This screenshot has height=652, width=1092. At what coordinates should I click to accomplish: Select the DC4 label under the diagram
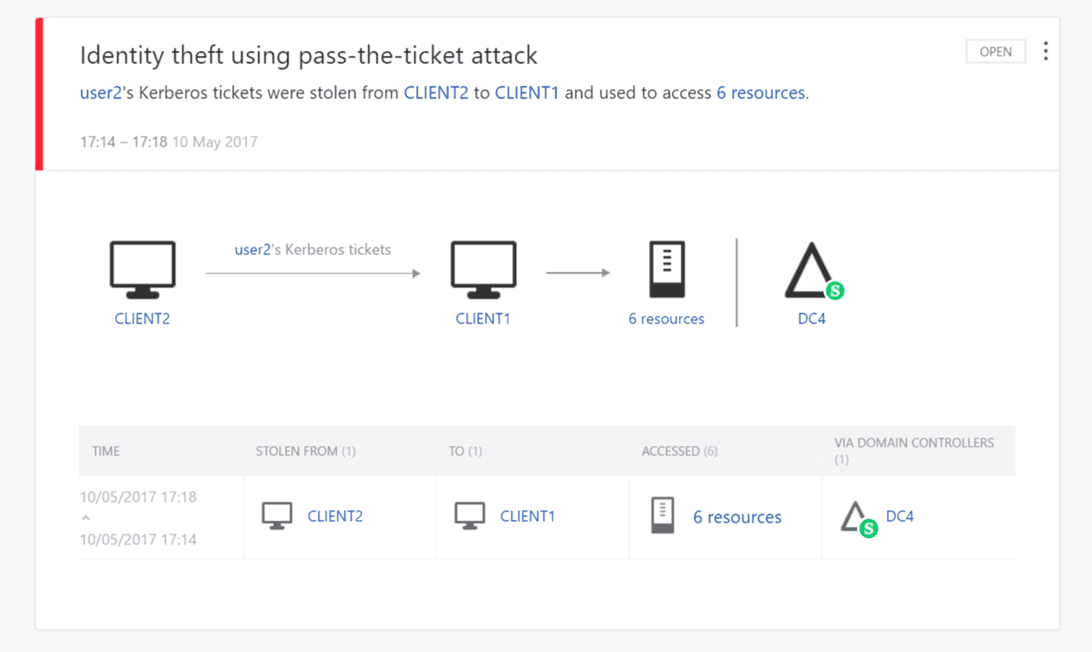(811, 318)
